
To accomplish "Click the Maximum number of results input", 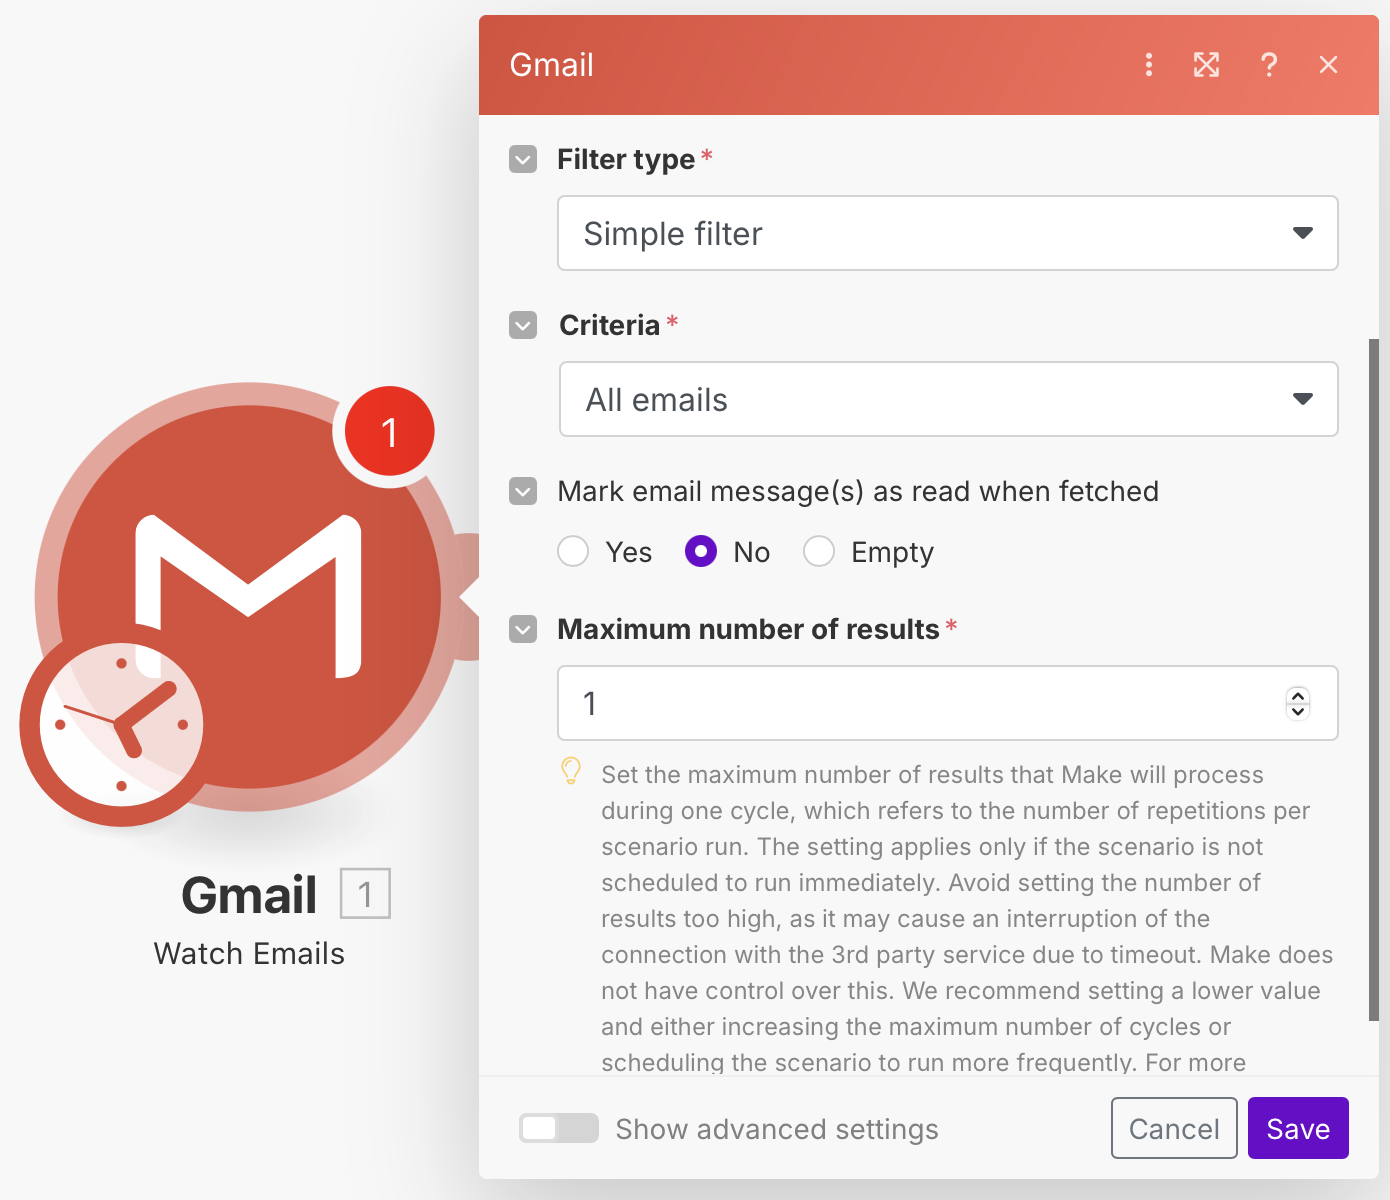I will [x=947, y=703].
